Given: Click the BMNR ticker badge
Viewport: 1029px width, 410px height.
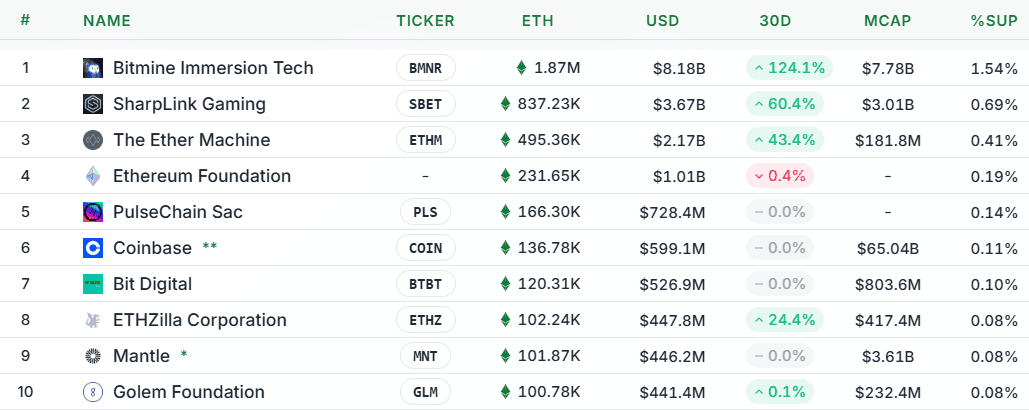Looking at the screenshot, I should click(x=425, y=68).
